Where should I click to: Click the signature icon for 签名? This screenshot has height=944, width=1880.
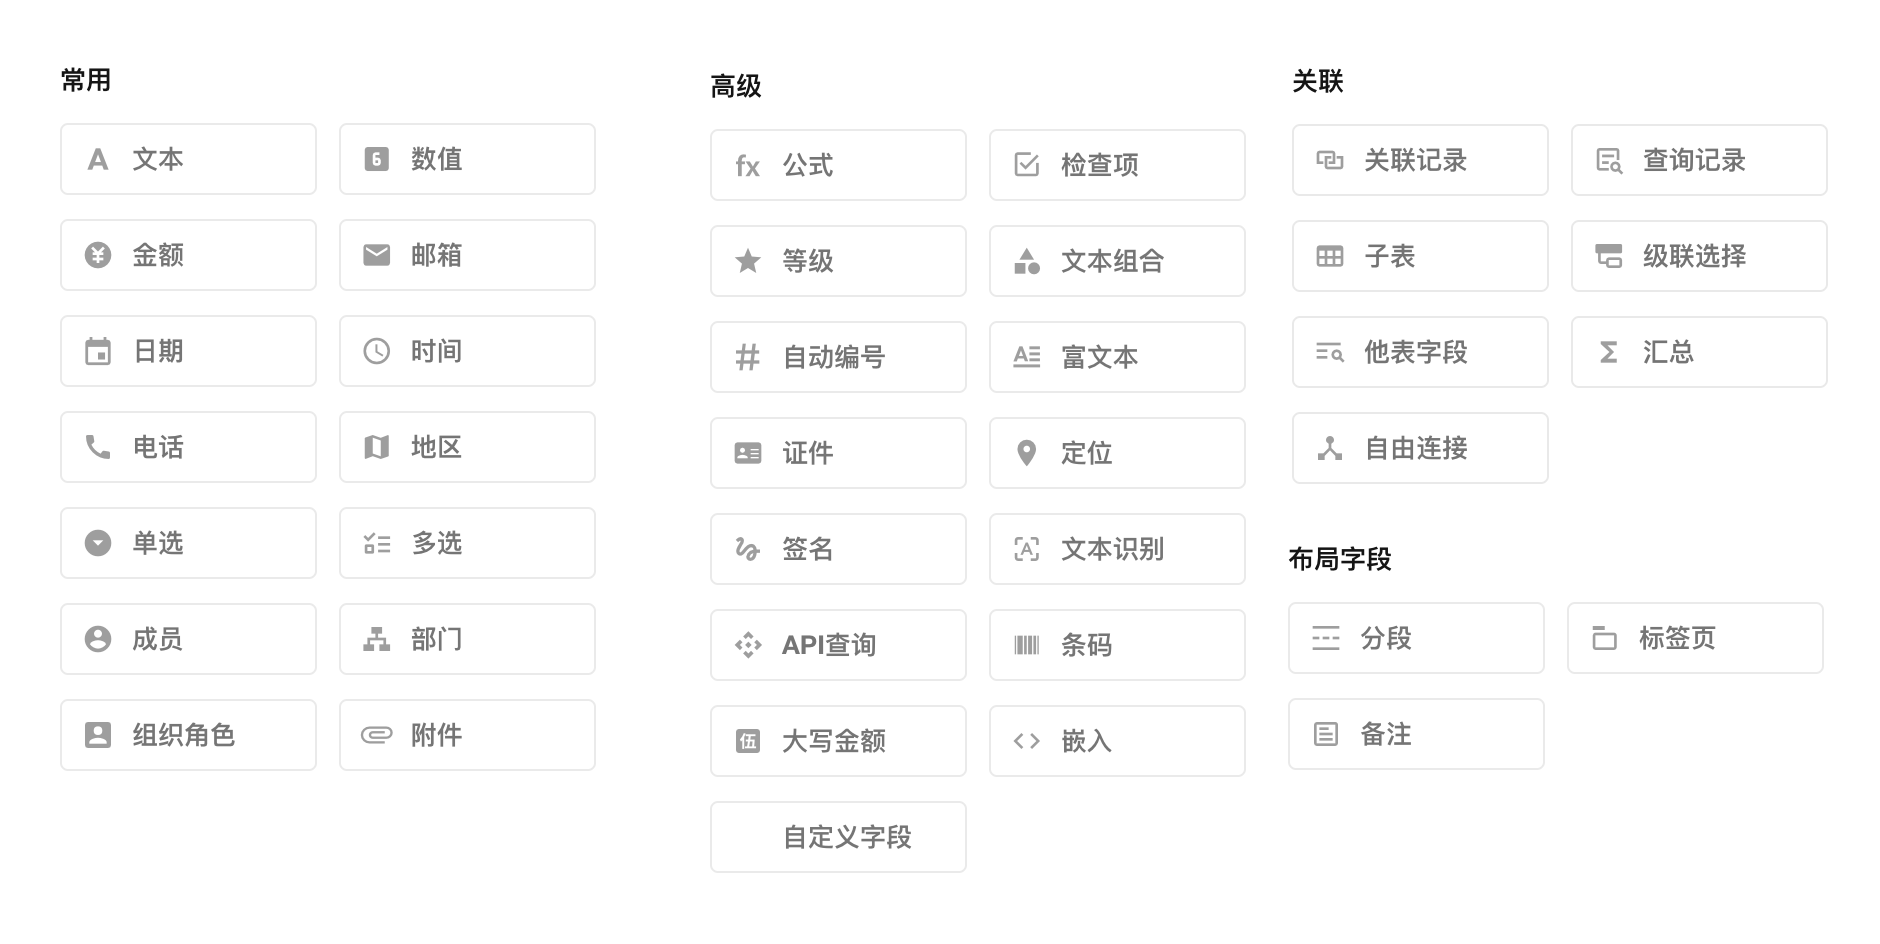pyautogui.click(x=748, y=549)
